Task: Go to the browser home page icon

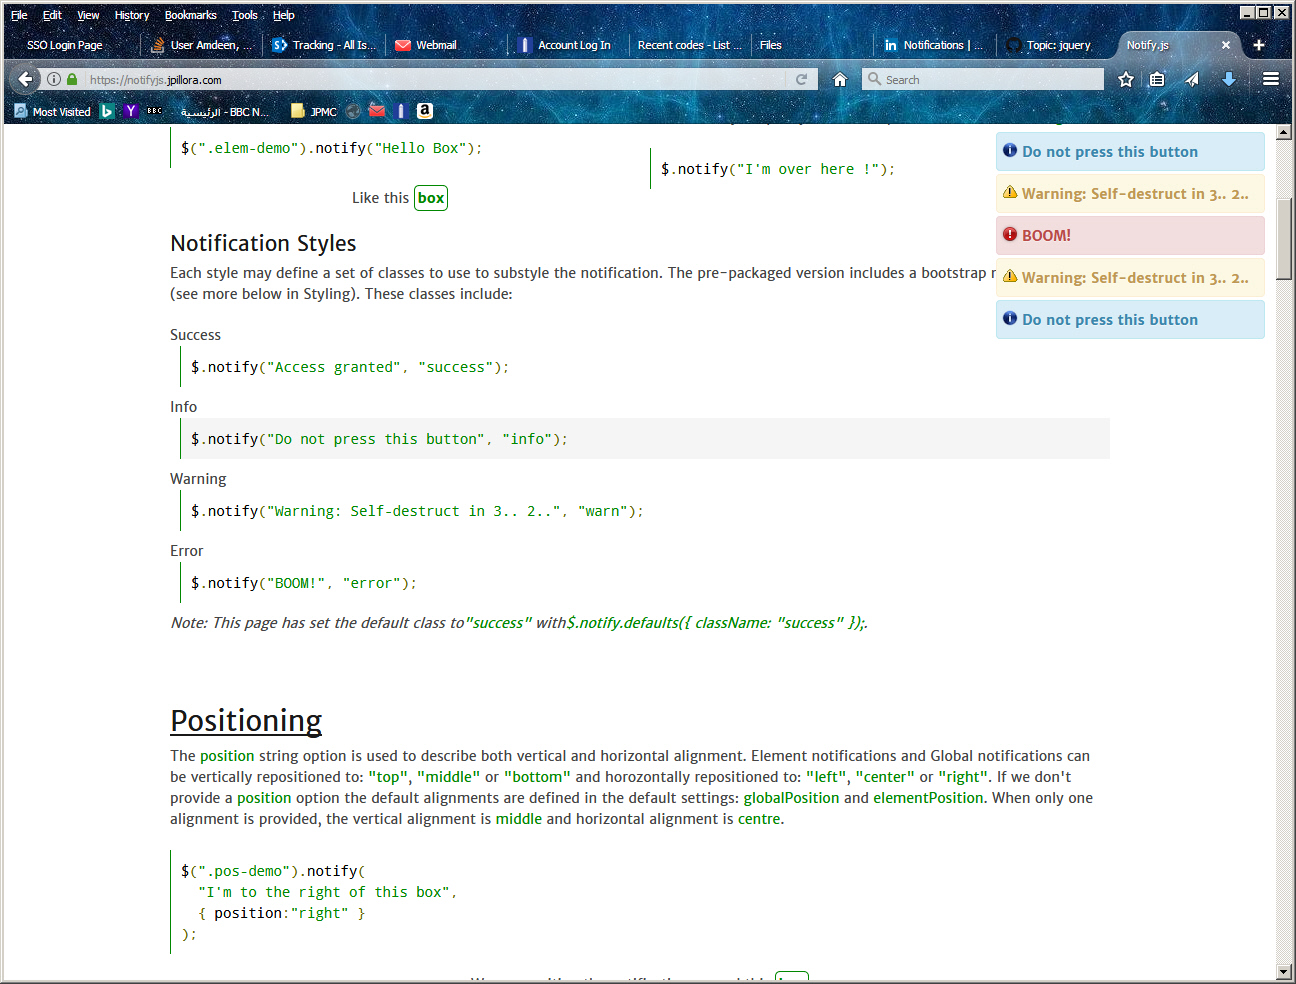Action: click(x=840, y=79)
